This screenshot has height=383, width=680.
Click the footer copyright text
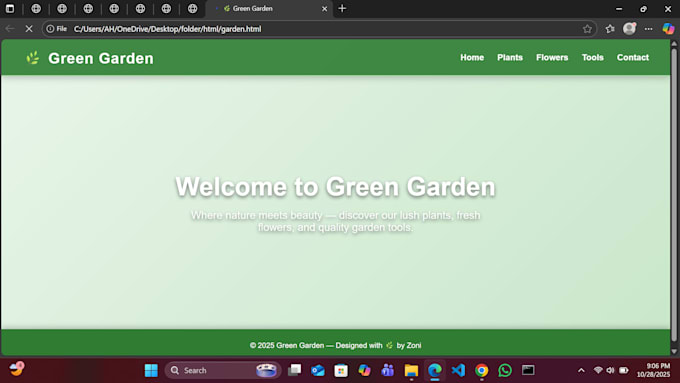point(335,345)
